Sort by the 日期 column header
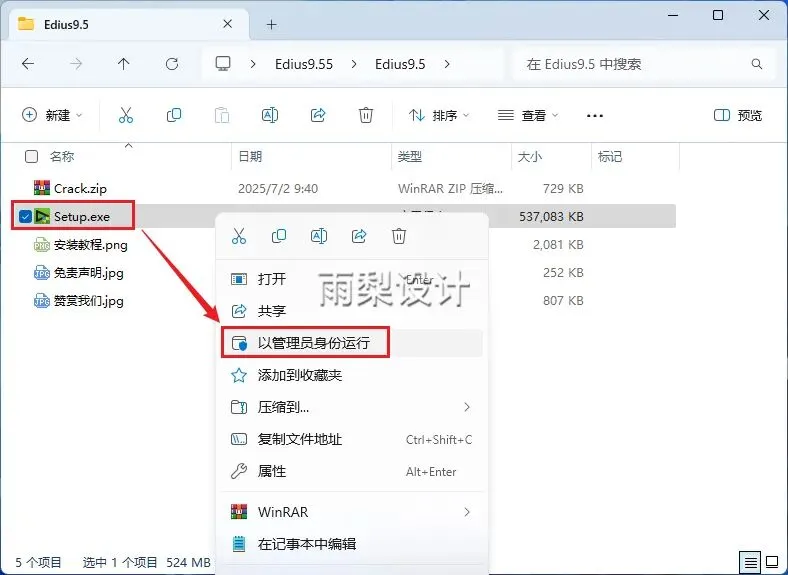This screenshot has width=788, height=575. point(250,156)
